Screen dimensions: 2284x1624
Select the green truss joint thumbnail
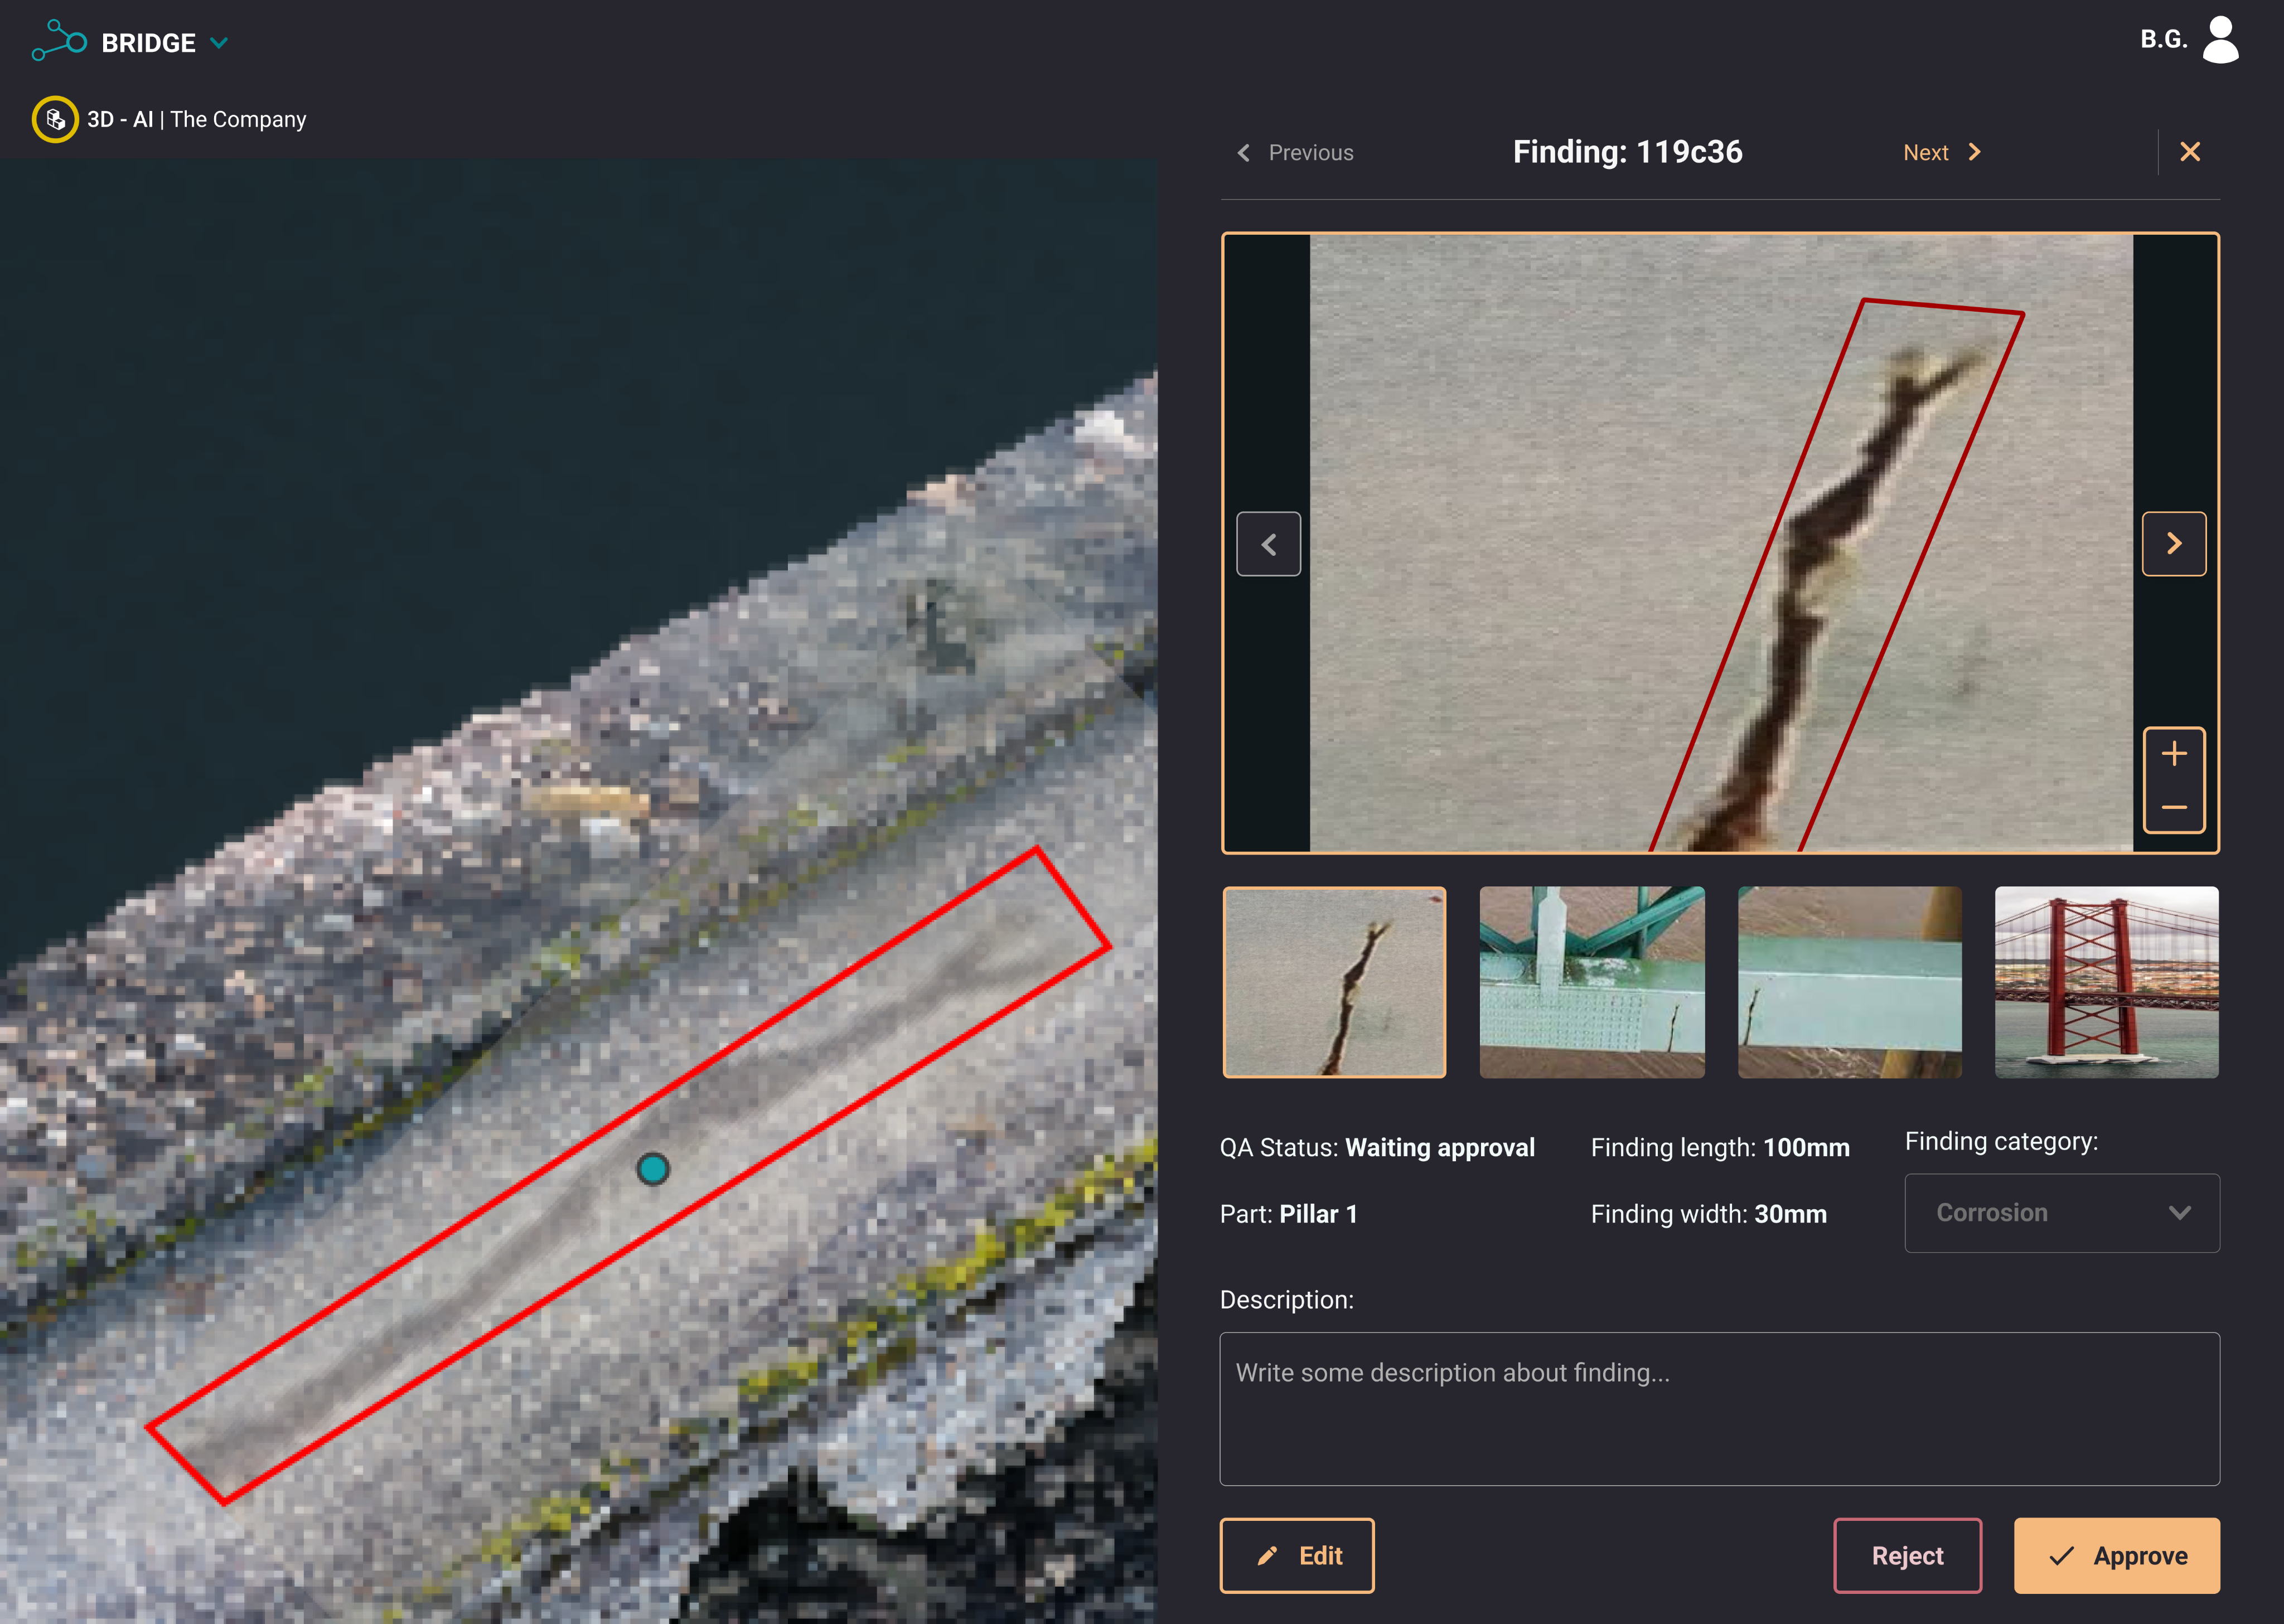pyautogui.click(x=1591, y=982)
